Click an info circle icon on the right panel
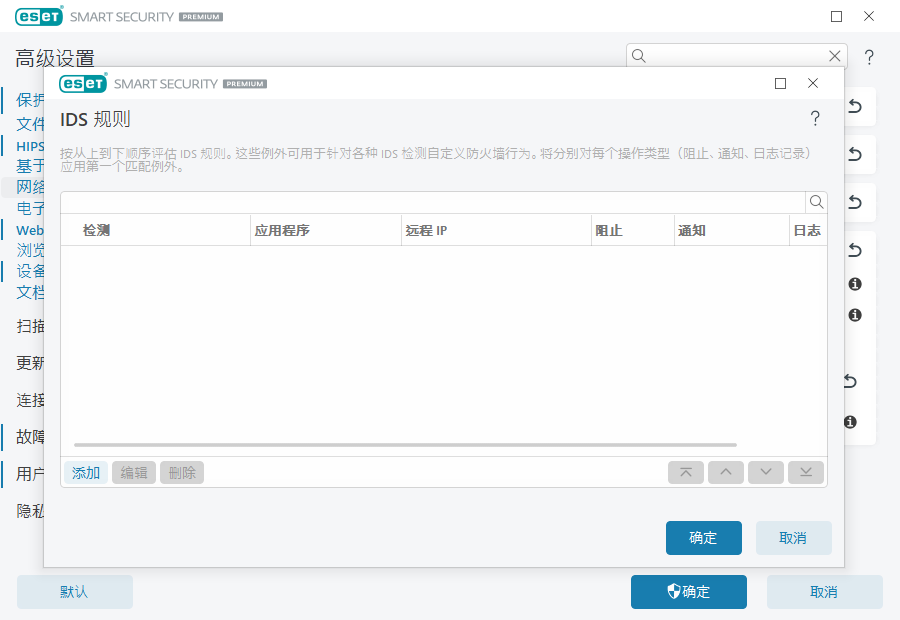 [x=851, y=285]
